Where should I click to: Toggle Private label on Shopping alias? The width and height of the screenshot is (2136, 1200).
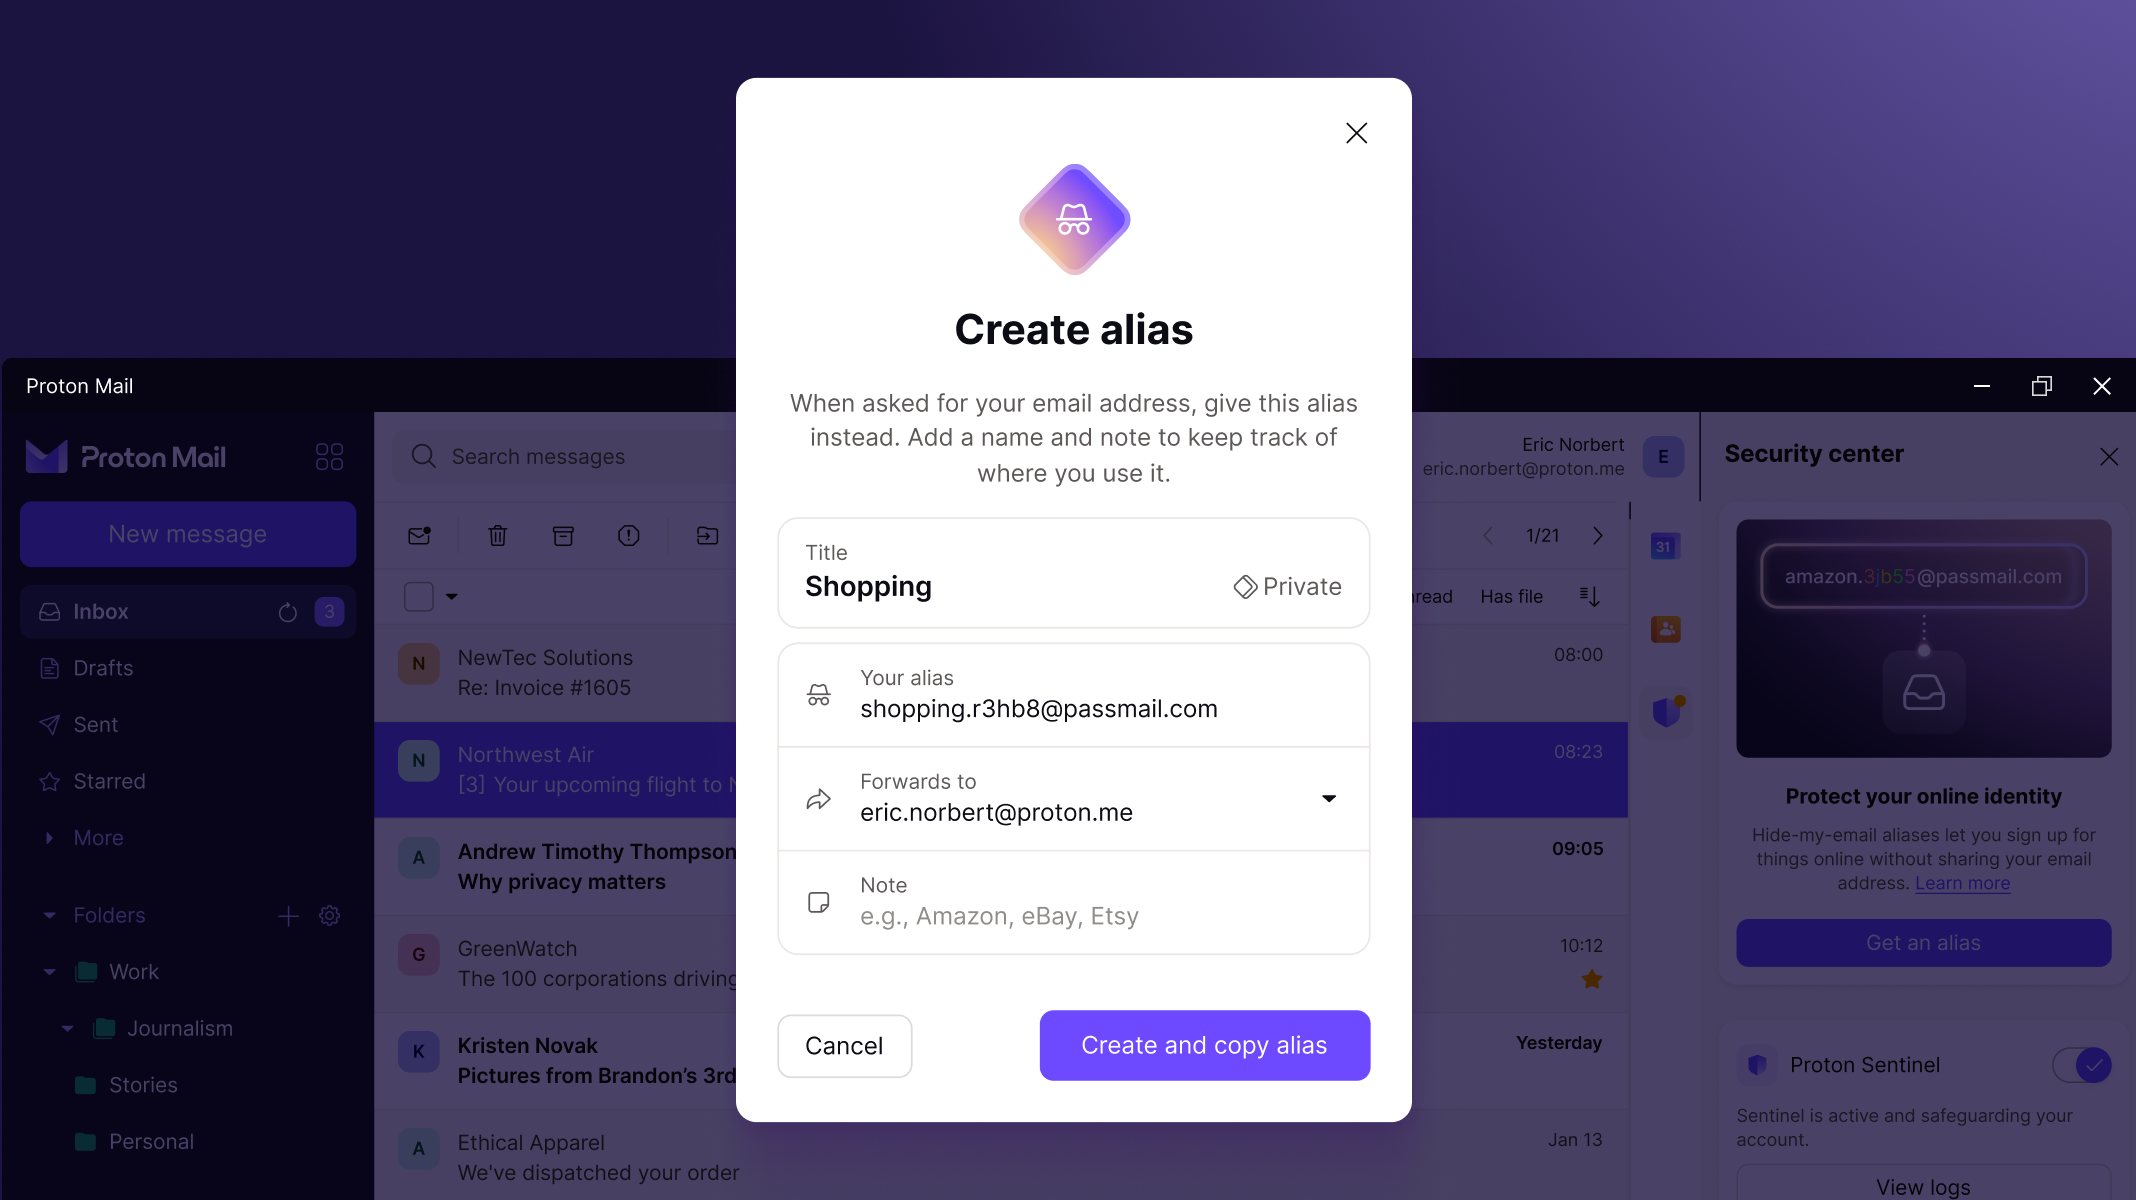(1288, 584)
